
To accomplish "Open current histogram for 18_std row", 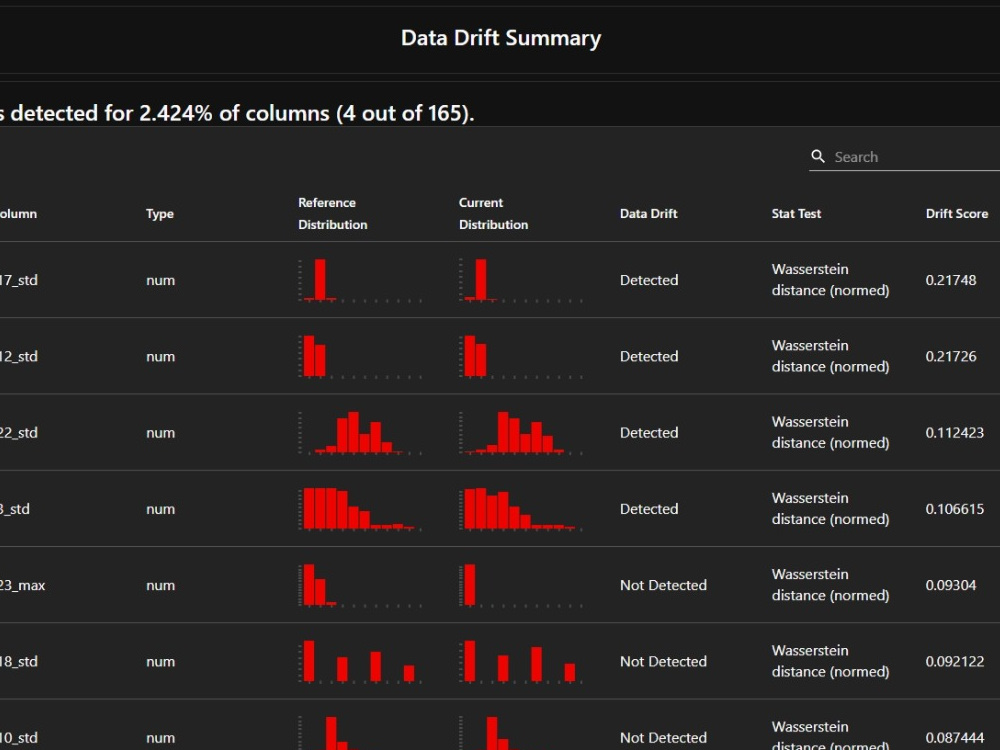I will coord(521,661).
